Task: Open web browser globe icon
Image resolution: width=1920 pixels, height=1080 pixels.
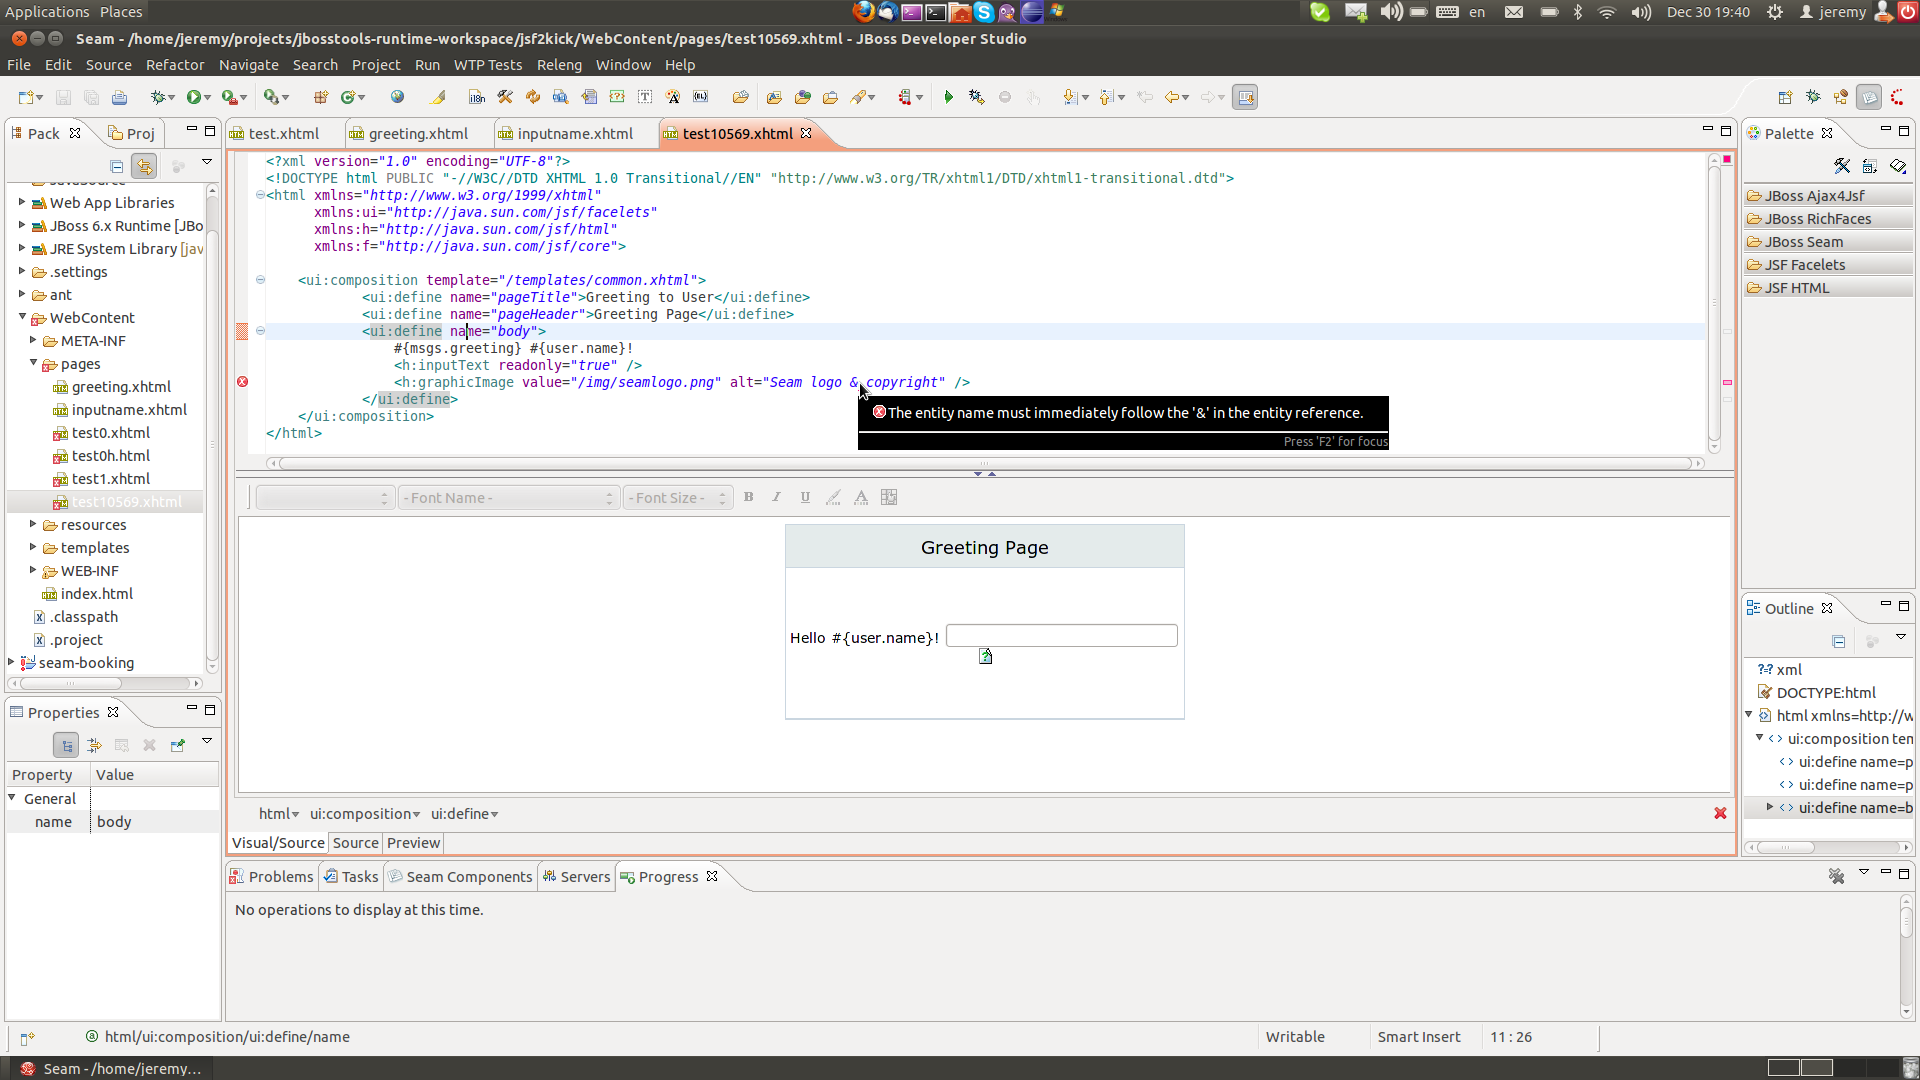Action: 397,97
